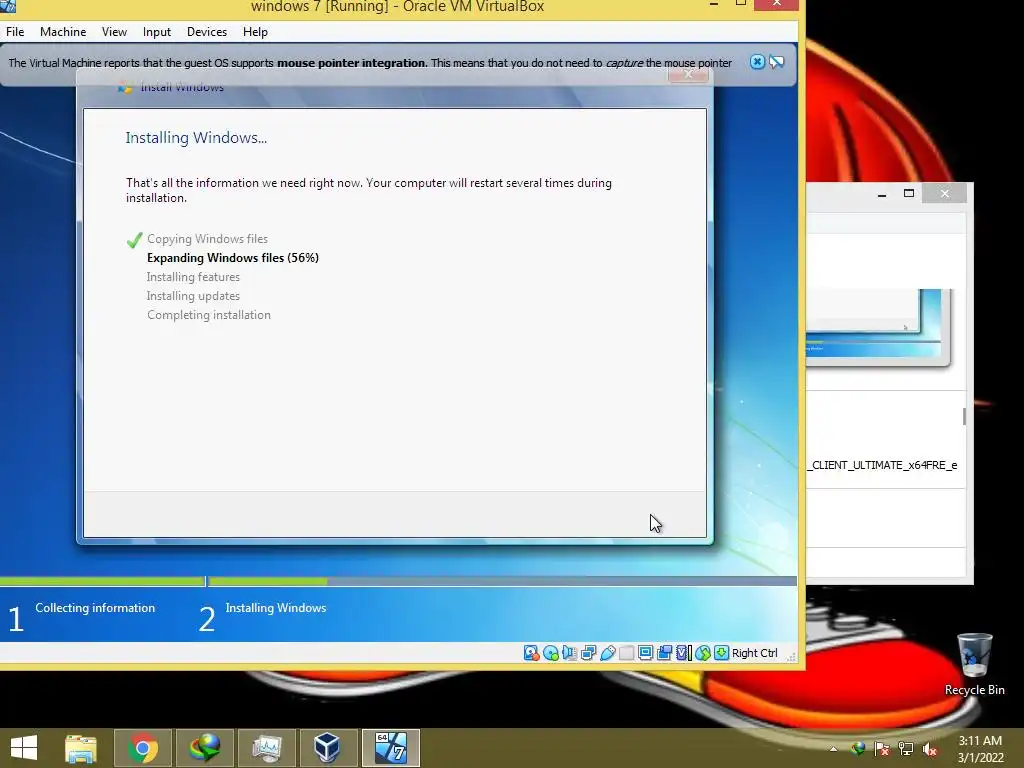The height and width of the screenshot is (768, 1024).
Task: Switch to VirtualBox Manager in taskbar
Action: coord(327,748)
